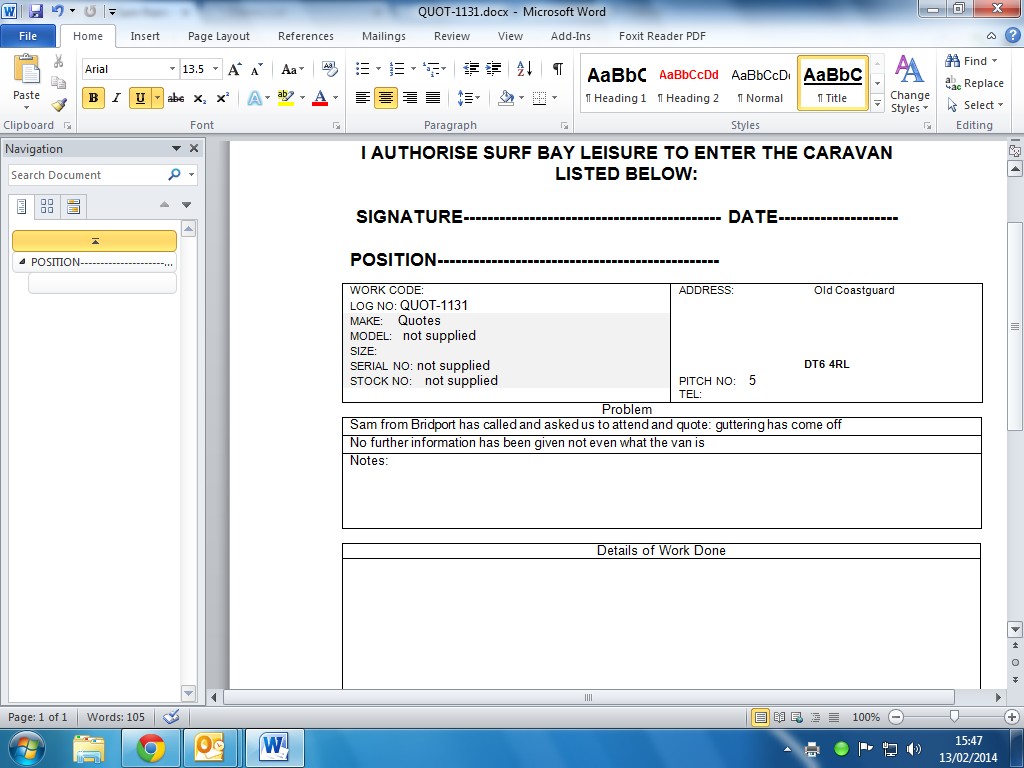Toggle Underline formatting

140,98
